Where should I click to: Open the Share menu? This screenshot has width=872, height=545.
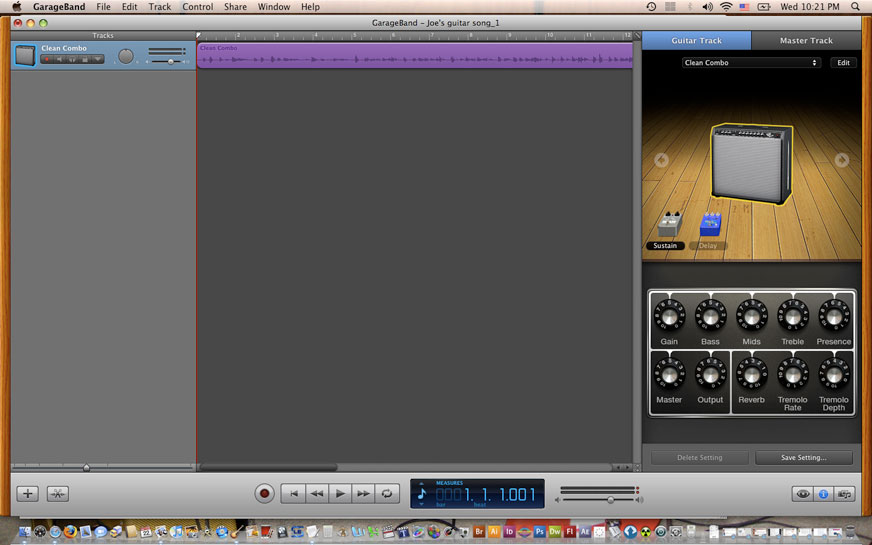coord(235,7)
